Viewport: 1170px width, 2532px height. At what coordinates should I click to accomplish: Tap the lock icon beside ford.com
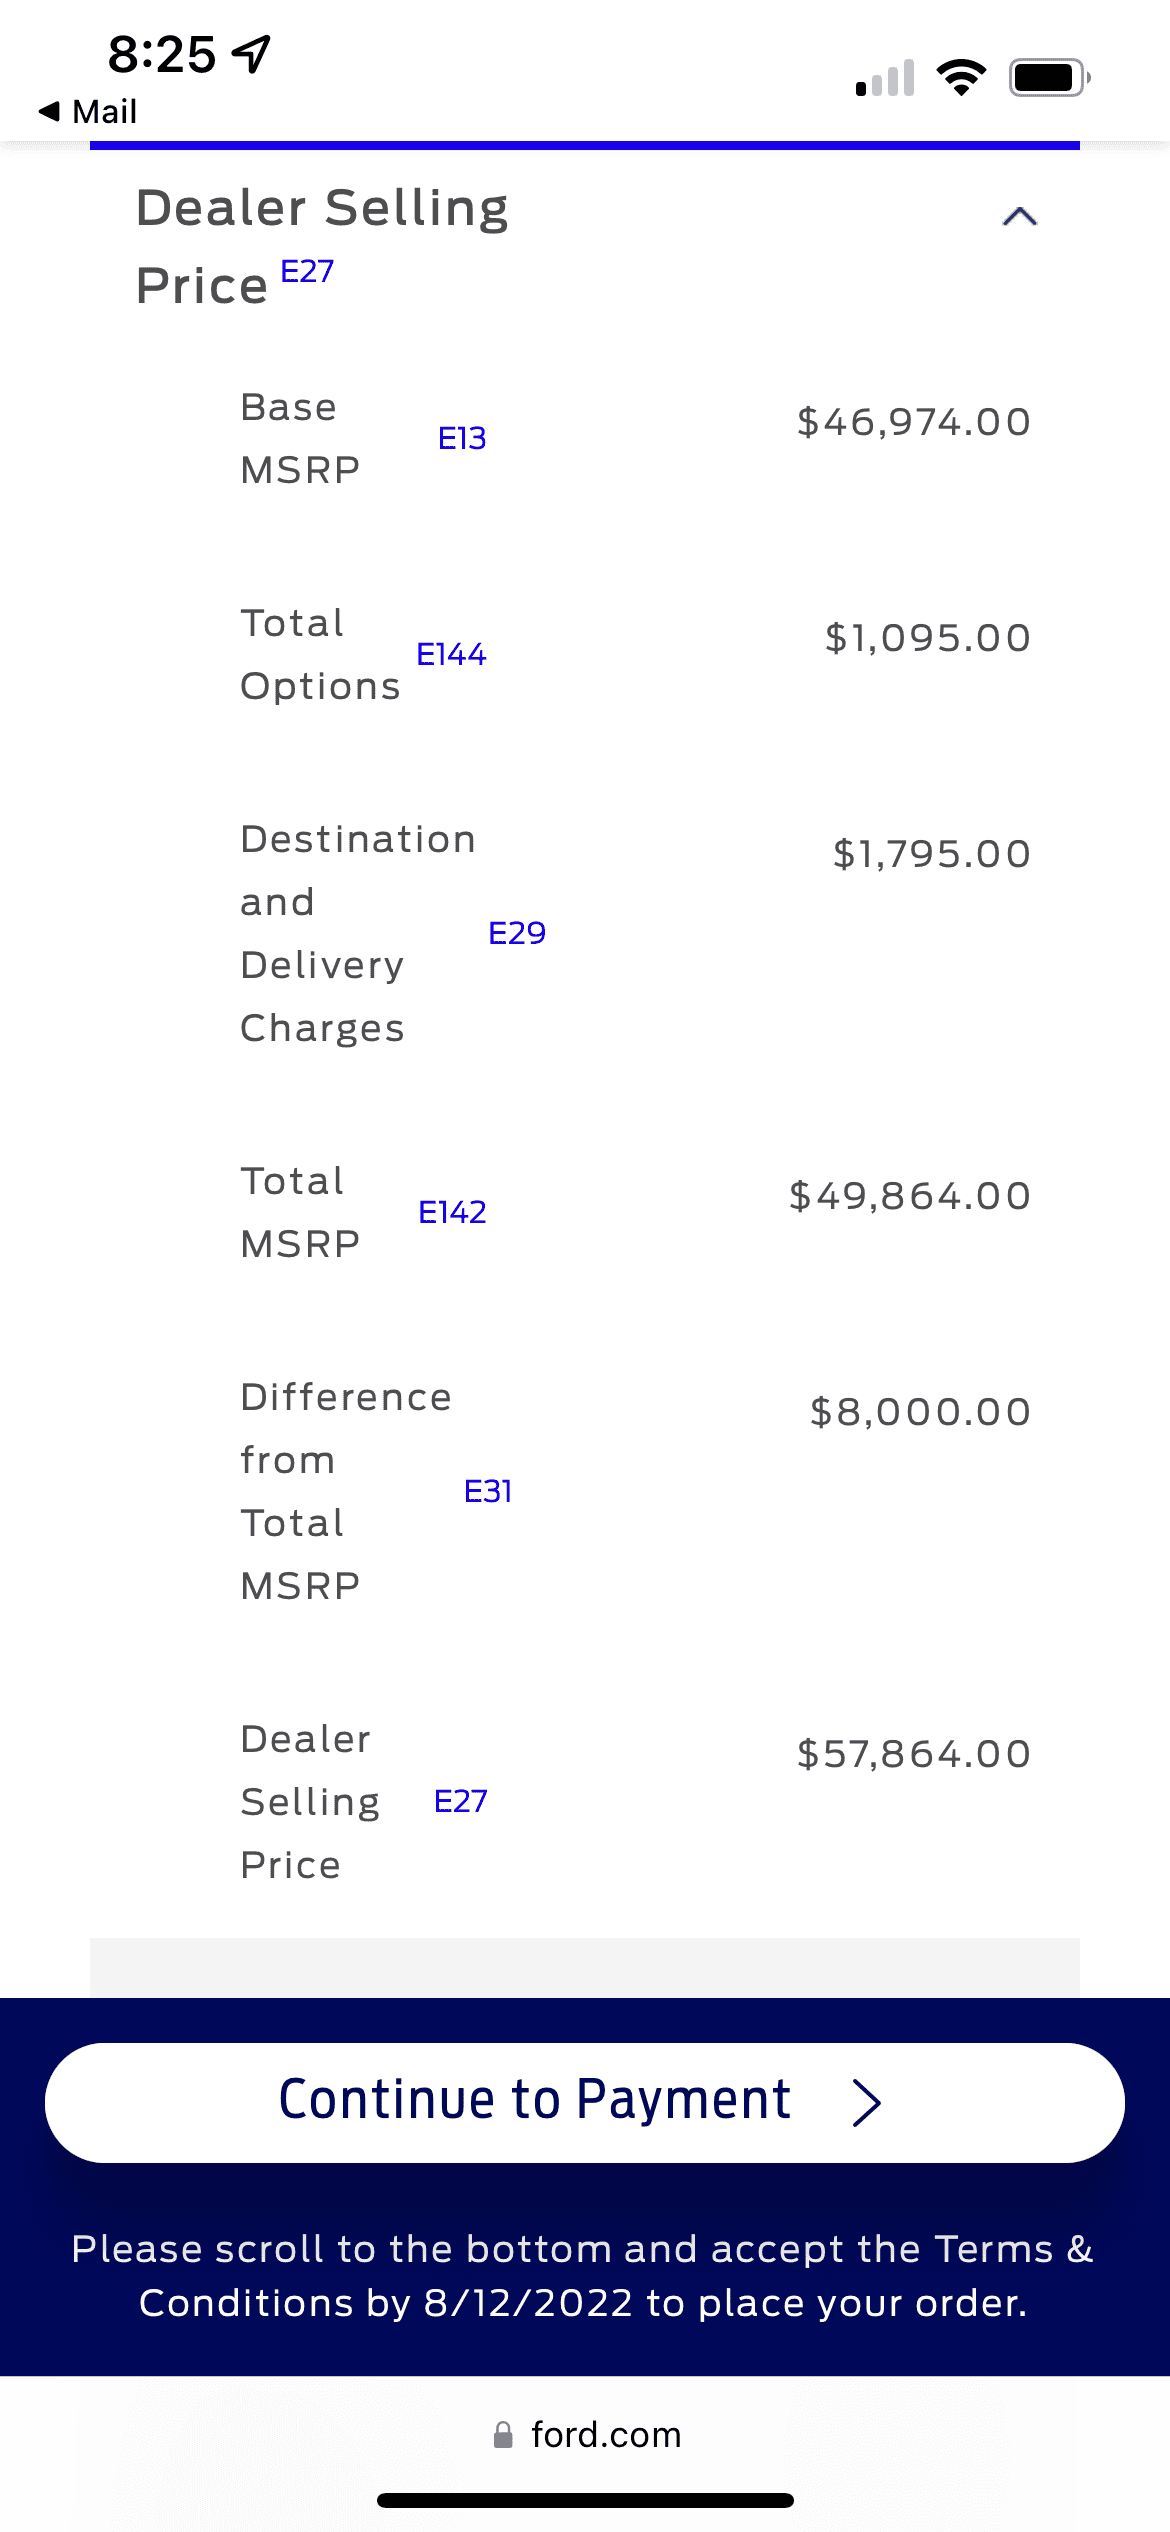tap(503, 2434)
